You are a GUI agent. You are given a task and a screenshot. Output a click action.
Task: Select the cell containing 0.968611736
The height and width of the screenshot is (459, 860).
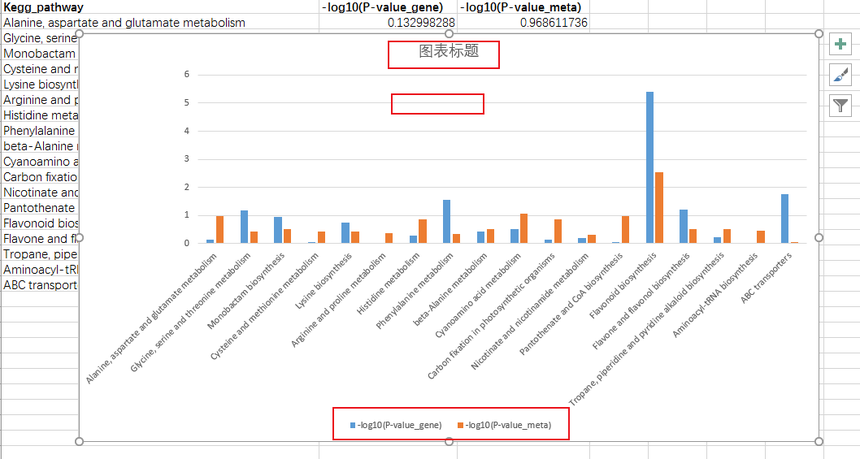pyautogui.click(x=523, y=22)
